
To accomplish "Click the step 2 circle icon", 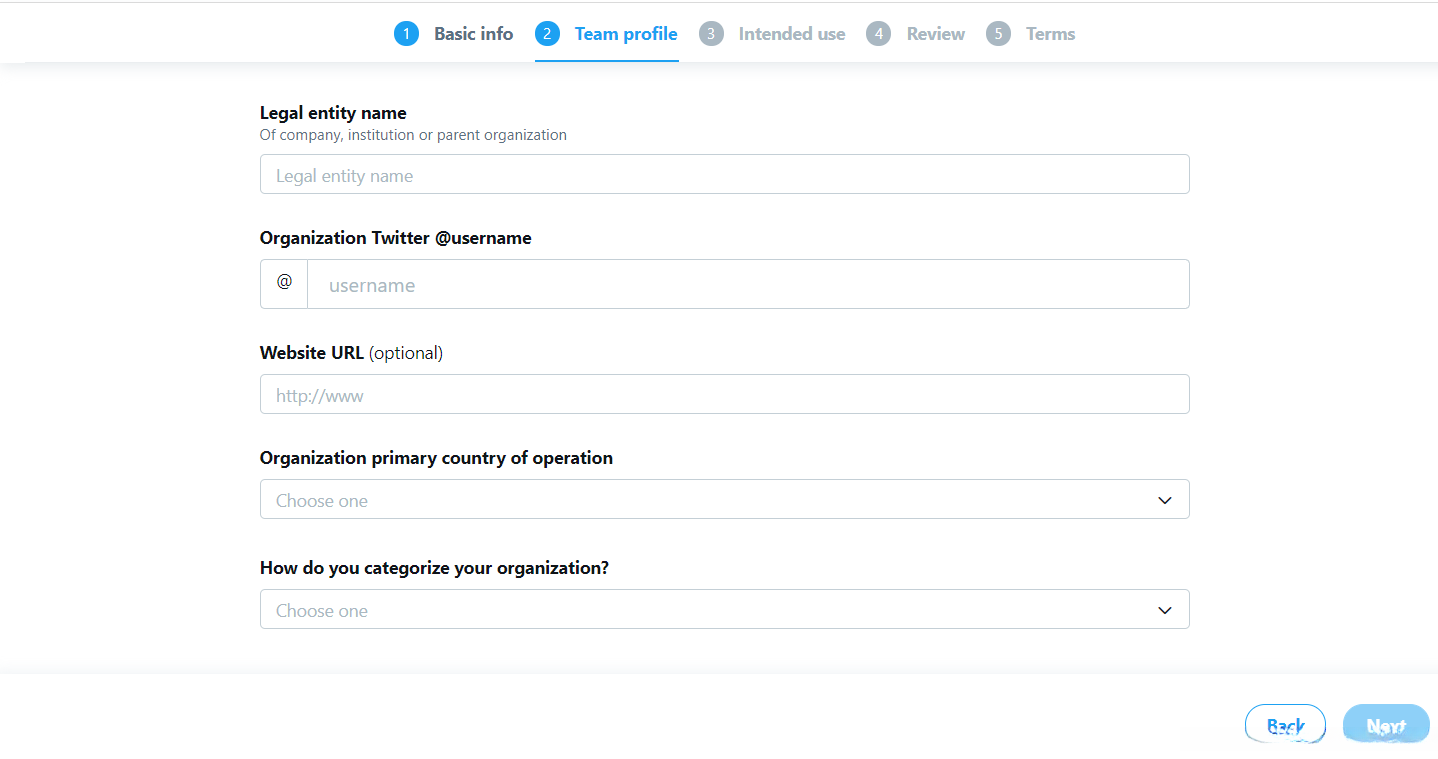I will tap(547, 34).
